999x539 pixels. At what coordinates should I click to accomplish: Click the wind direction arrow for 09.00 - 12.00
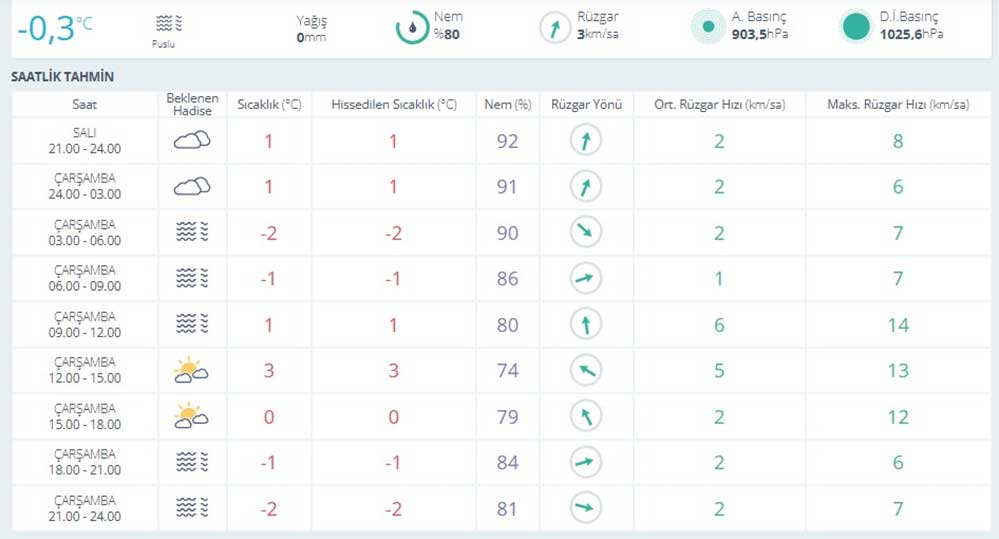tap(586, 325)
